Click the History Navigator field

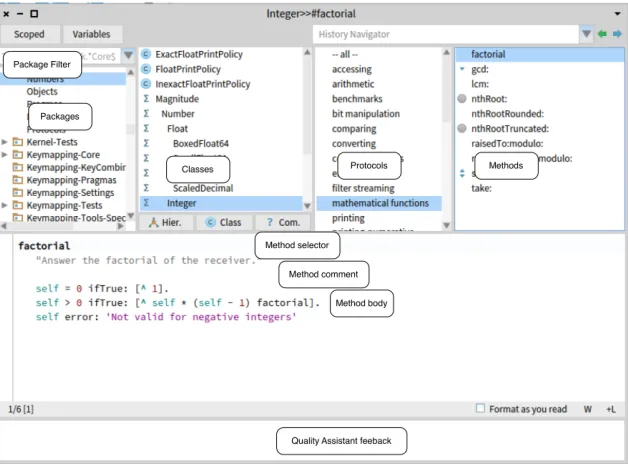[x=446, y=34]
